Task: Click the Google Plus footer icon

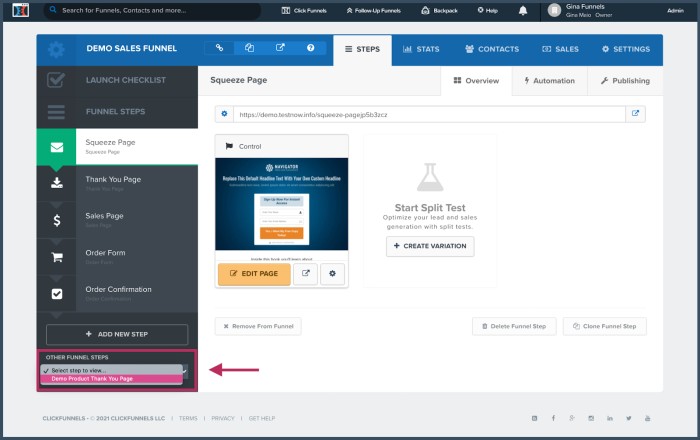Action: 572,418
